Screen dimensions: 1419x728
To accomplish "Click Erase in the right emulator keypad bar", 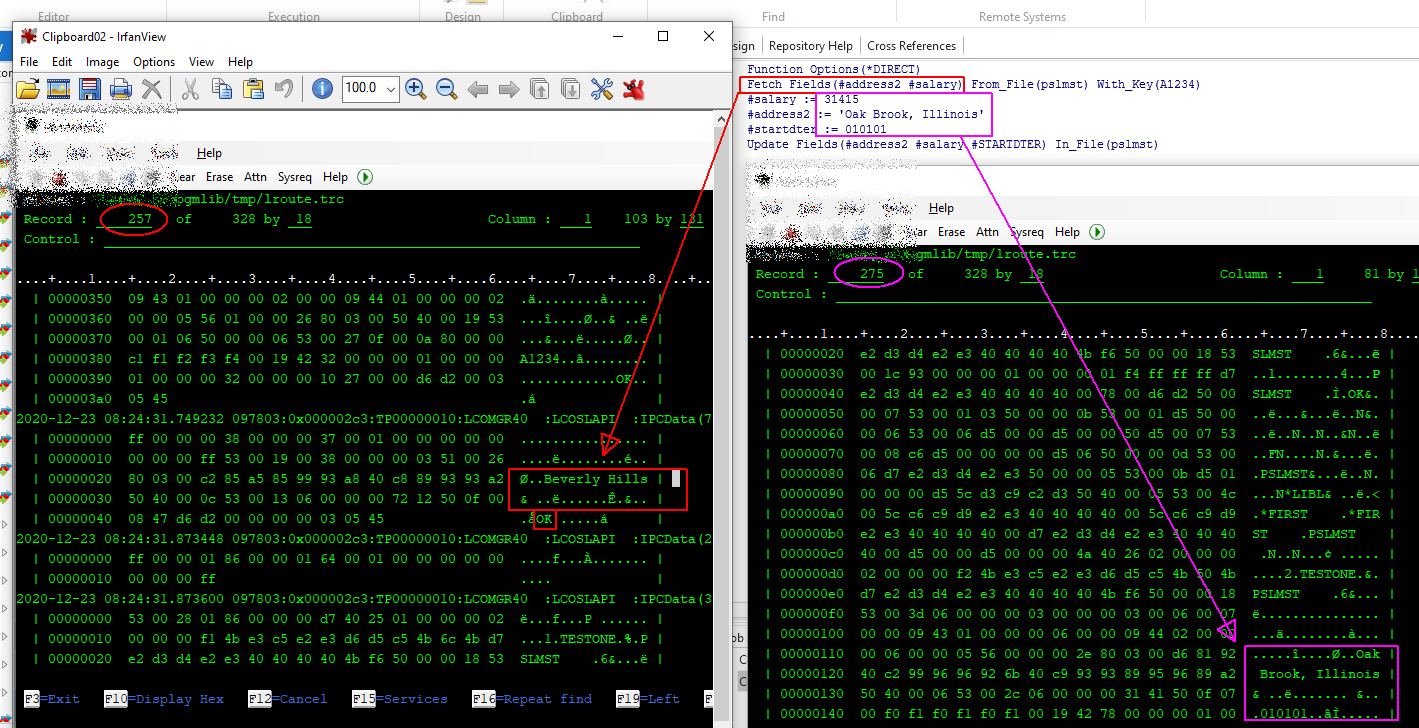I will (951, 232).
